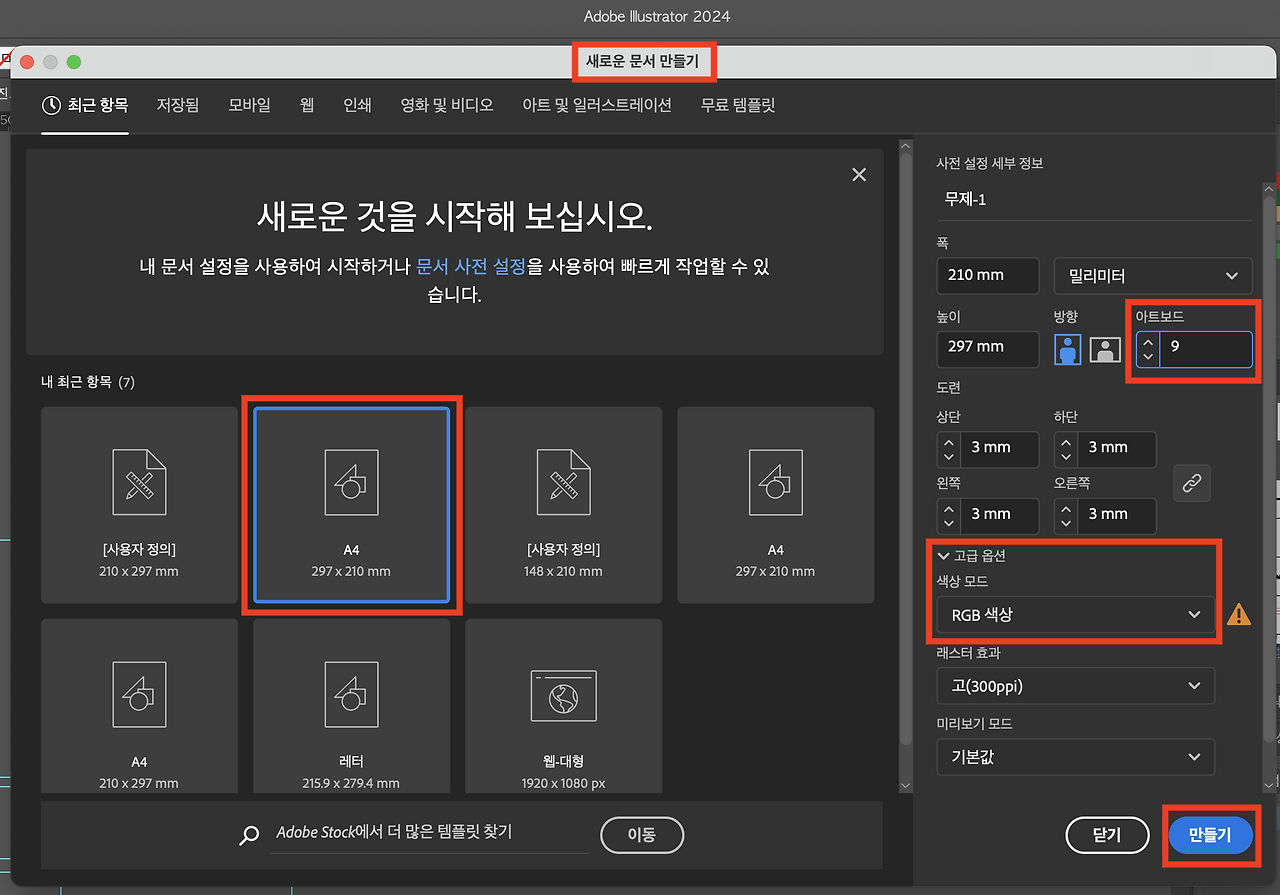The image size is (1280, 895).
Task: Switch to the 무료 템플릿 tab
Action: click(738, 105)
